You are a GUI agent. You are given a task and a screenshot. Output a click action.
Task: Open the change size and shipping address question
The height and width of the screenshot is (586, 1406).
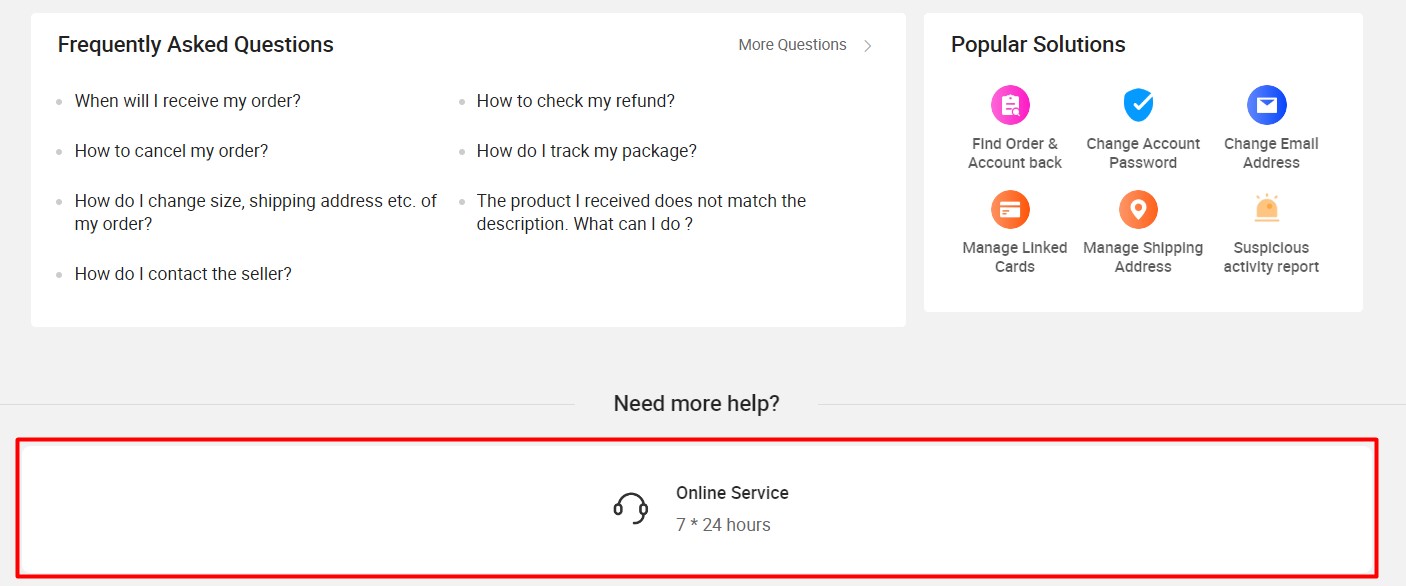click(255, 212)
